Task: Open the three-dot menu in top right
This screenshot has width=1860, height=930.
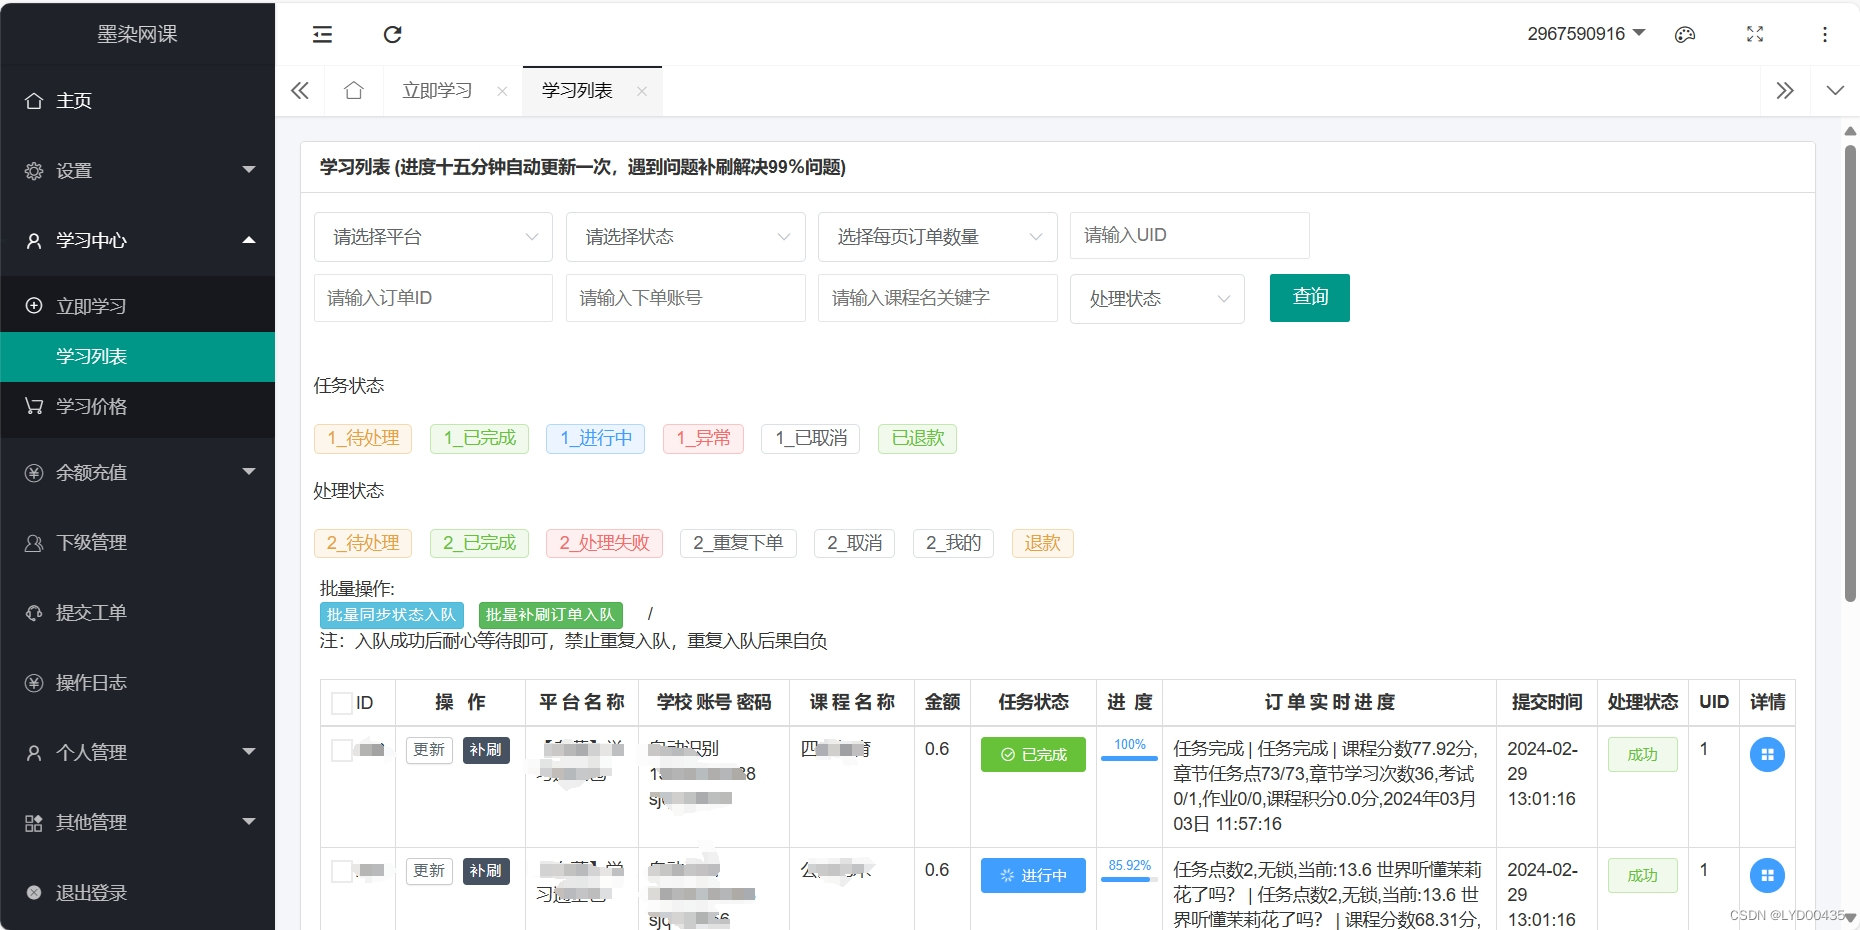Action: pyautogui.click(x=1824, y=34)
